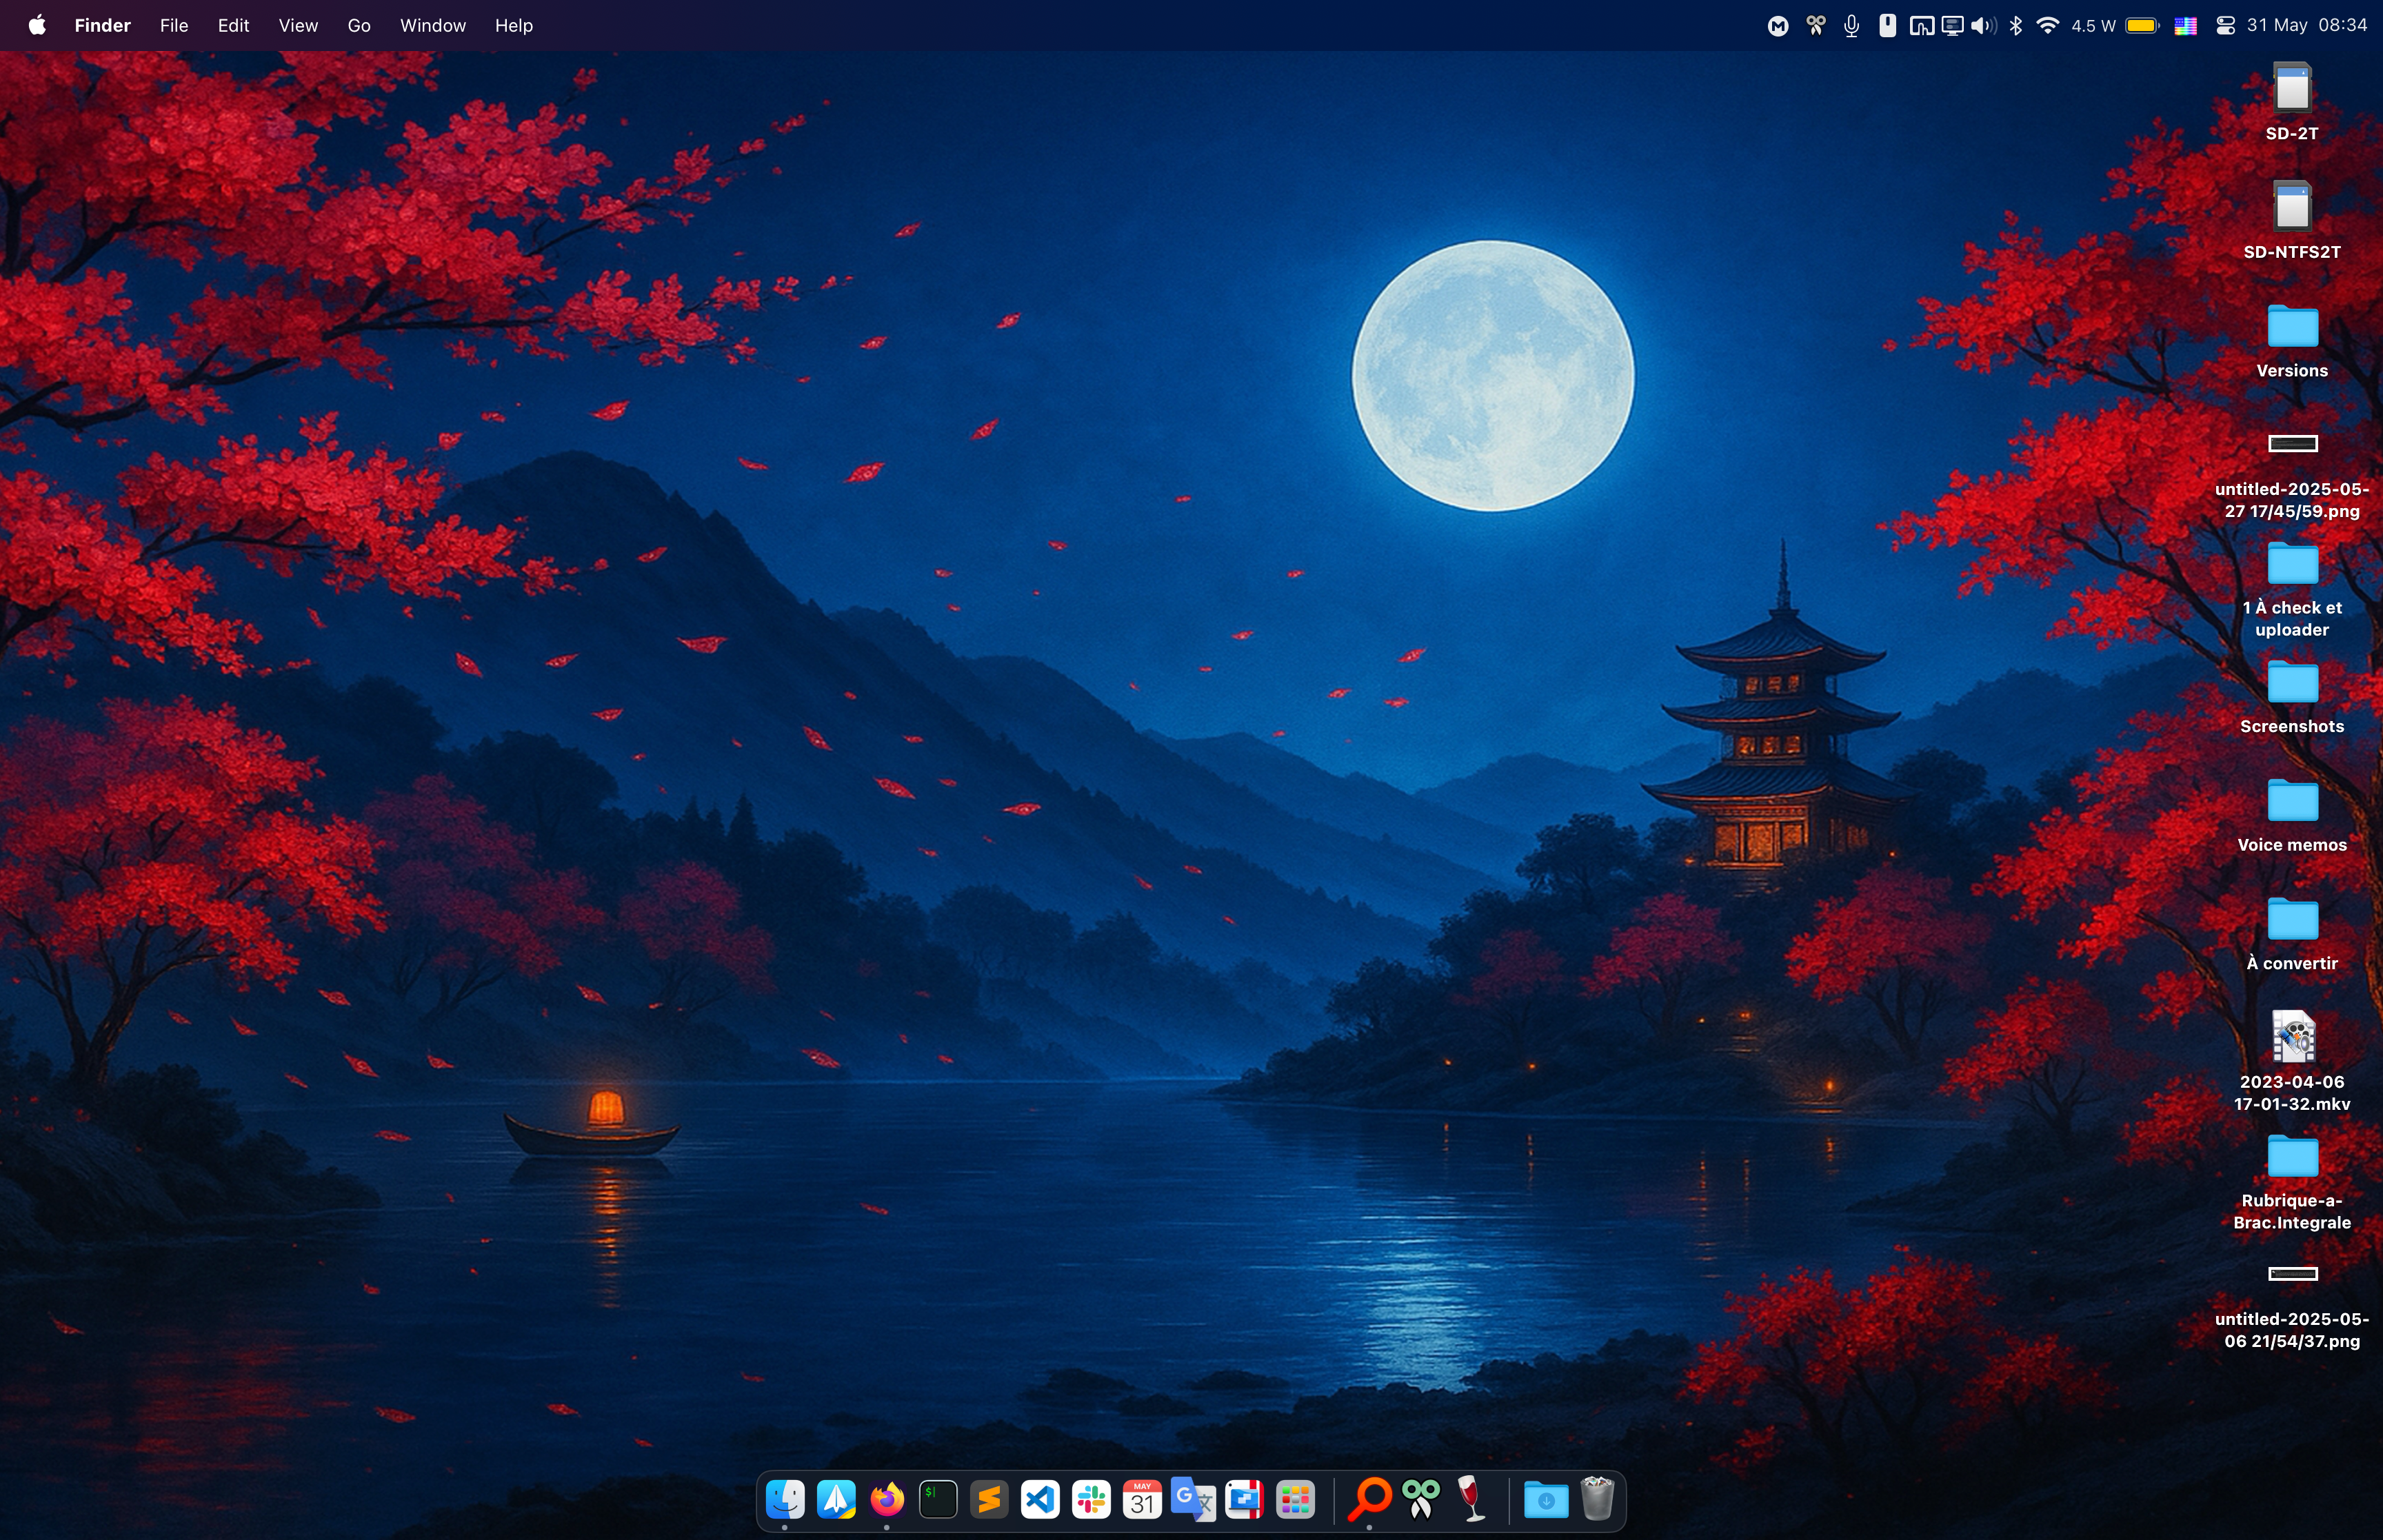Click the Wine glass app icon

point(1471,1499)
